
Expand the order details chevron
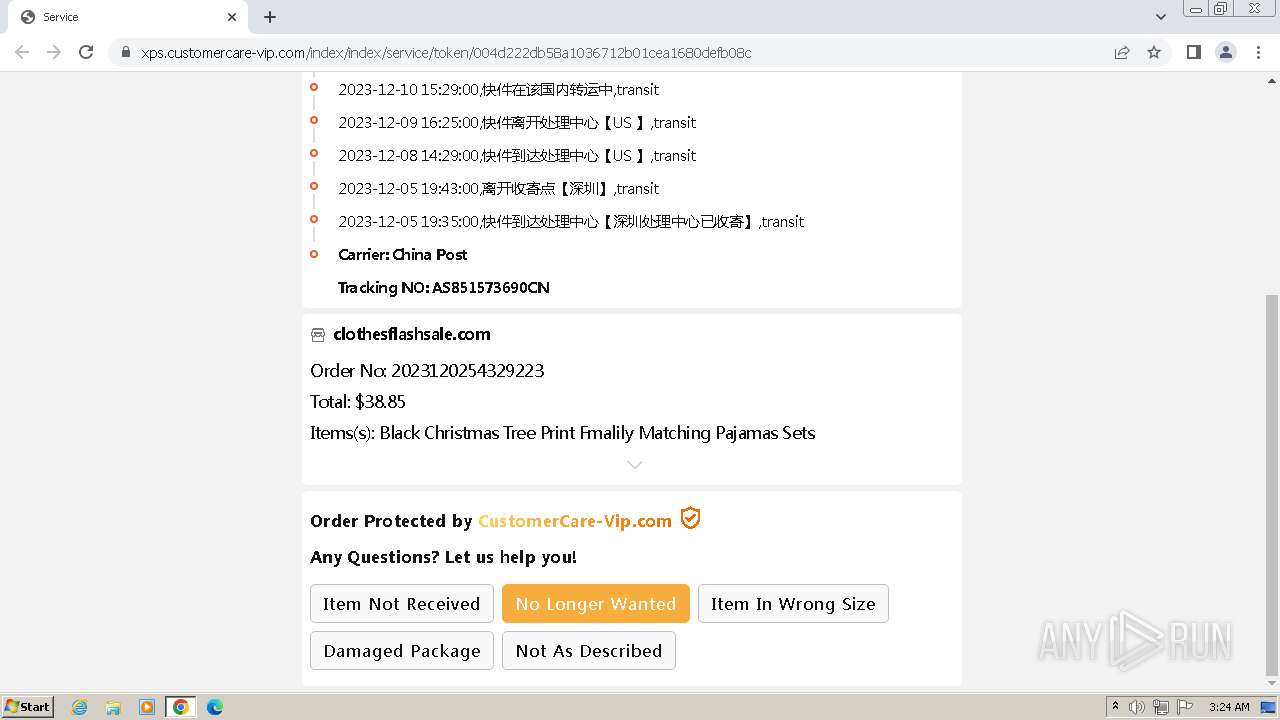coord(634,464)
